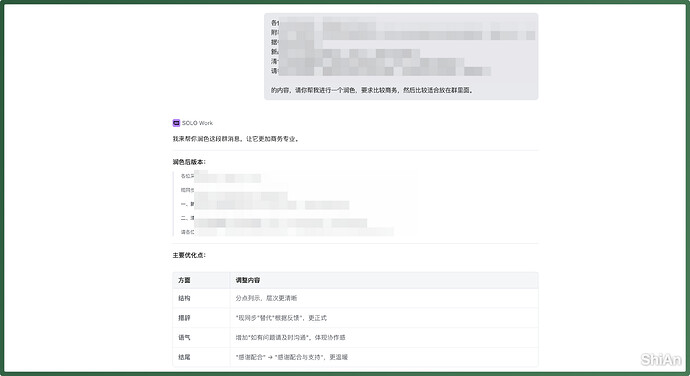The width and height of the screenshot is (690, 376).
Task: Click the "润色后版本:" heading
Action: [x=189, y=162]
